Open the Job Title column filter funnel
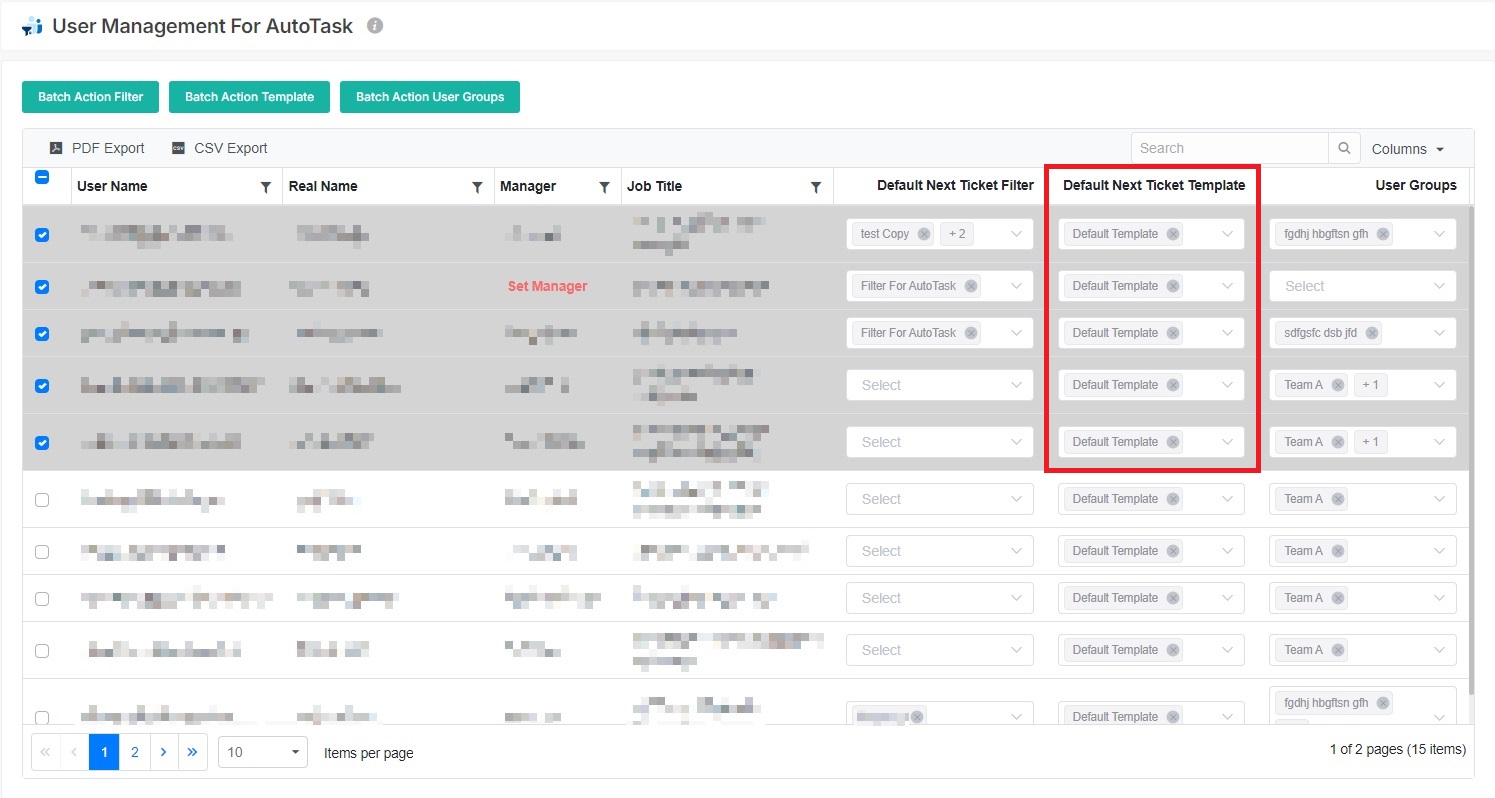 (x=817, y=186)
